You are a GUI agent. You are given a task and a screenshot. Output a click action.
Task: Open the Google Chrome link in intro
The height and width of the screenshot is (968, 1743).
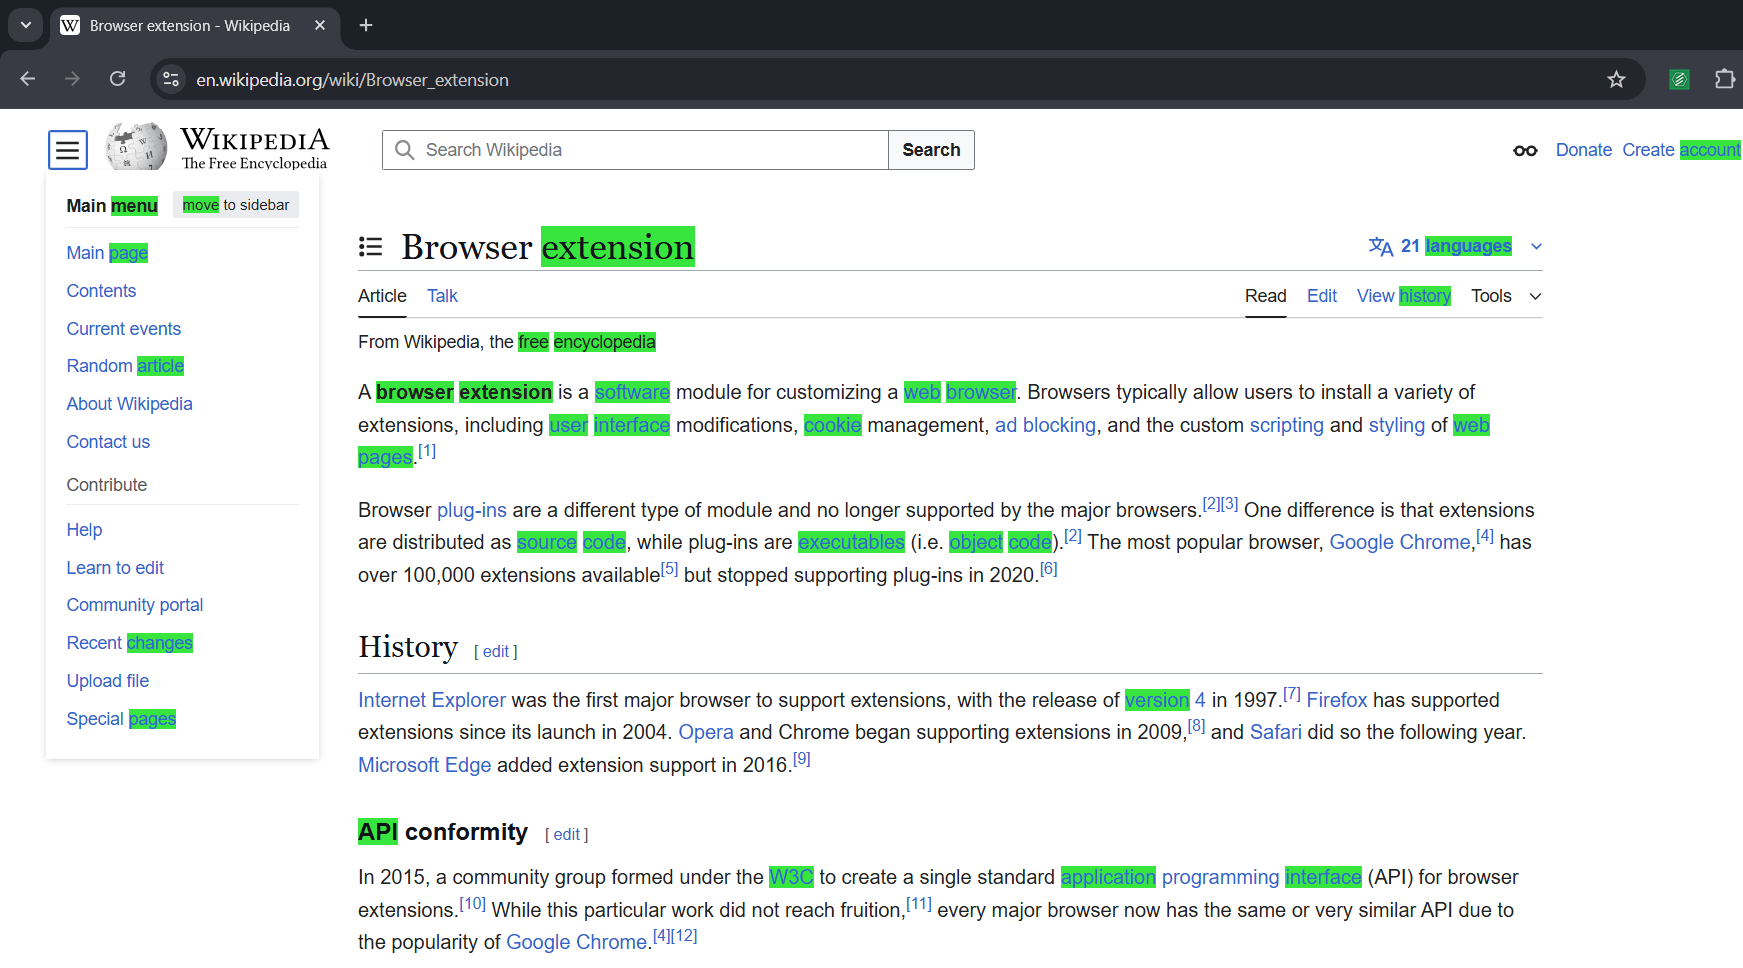pos(1399,542)
